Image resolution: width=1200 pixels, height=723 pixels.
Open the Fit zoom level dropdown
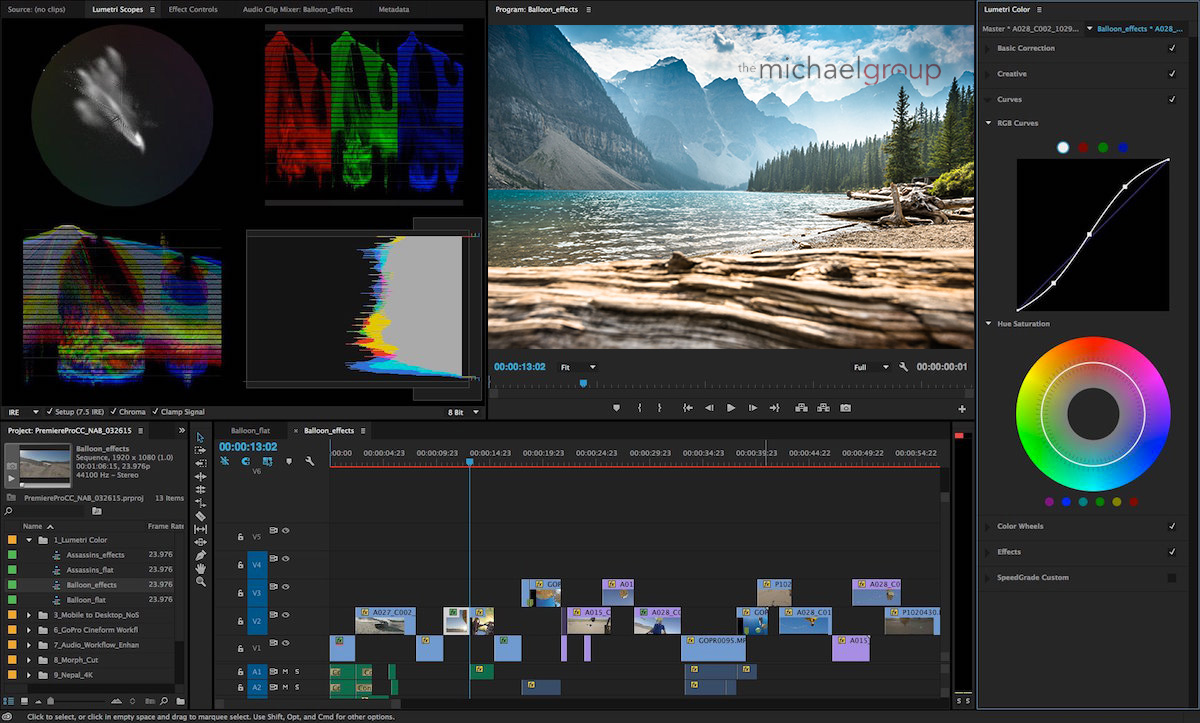[x=577, y=367]
